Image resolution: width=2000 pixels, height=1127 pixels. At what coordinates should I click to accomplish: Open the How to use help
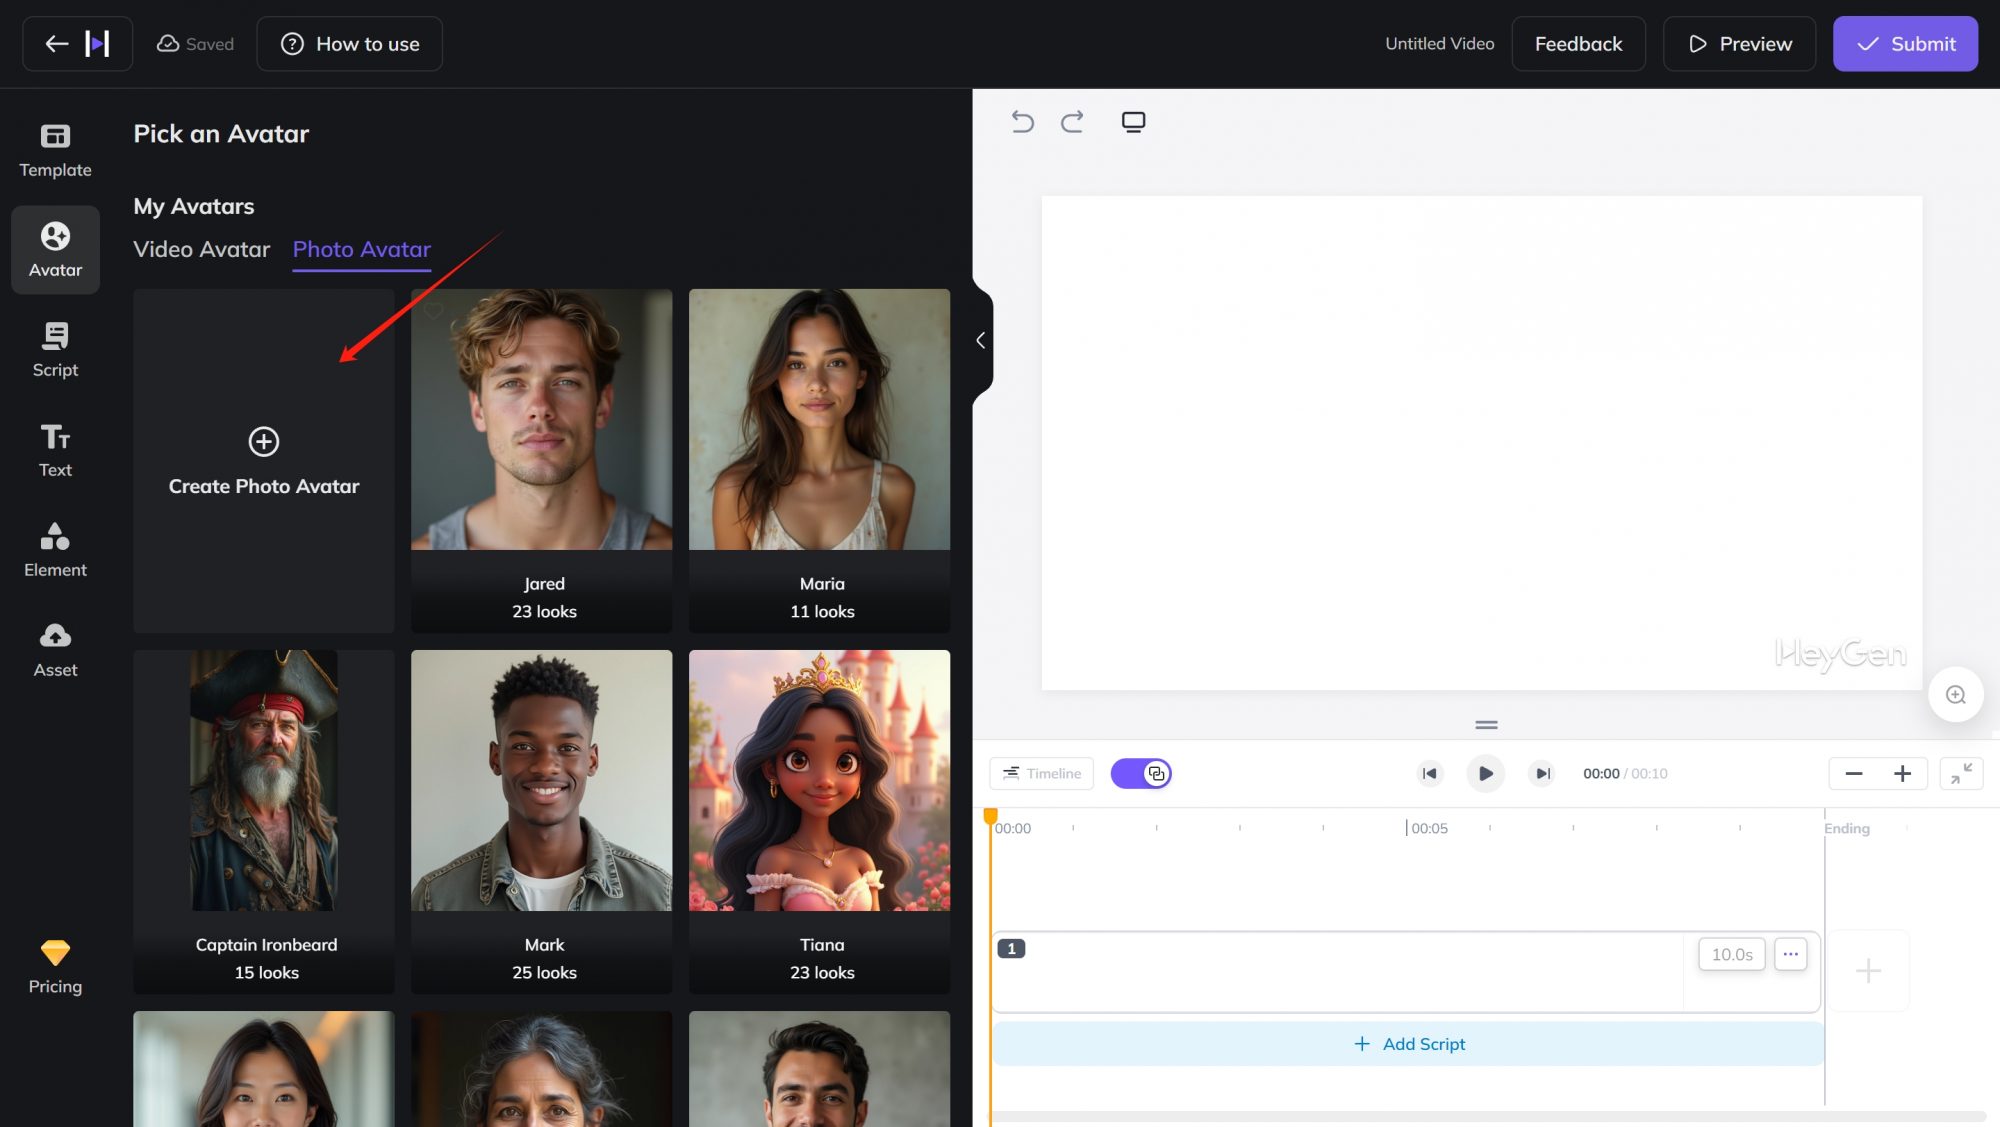pyautogui.click(x=349, y=44)
